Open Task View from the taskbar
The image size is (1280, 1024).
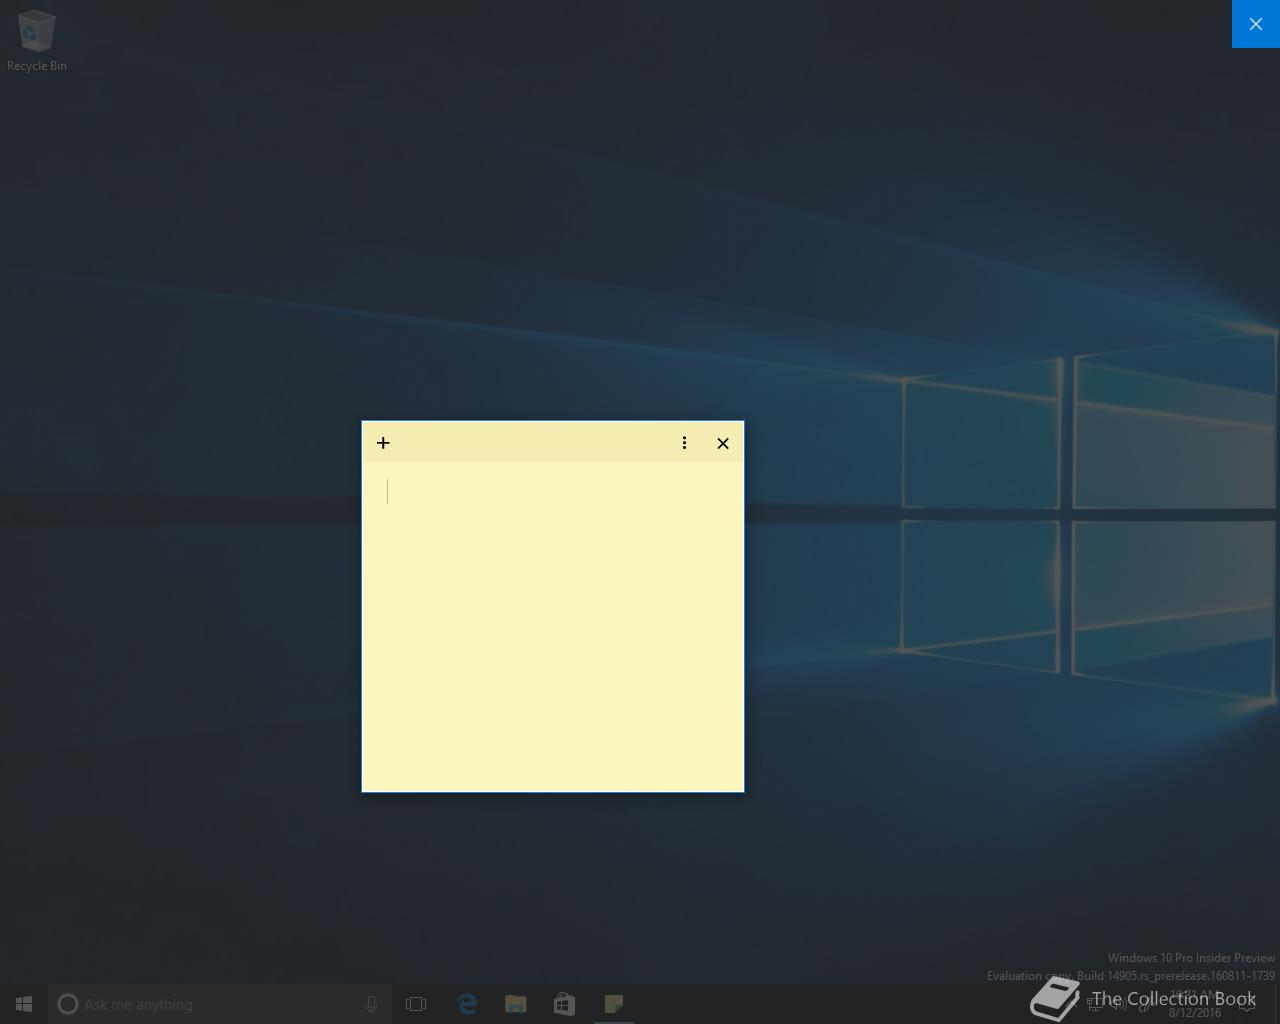click(x=416, y=1004)
